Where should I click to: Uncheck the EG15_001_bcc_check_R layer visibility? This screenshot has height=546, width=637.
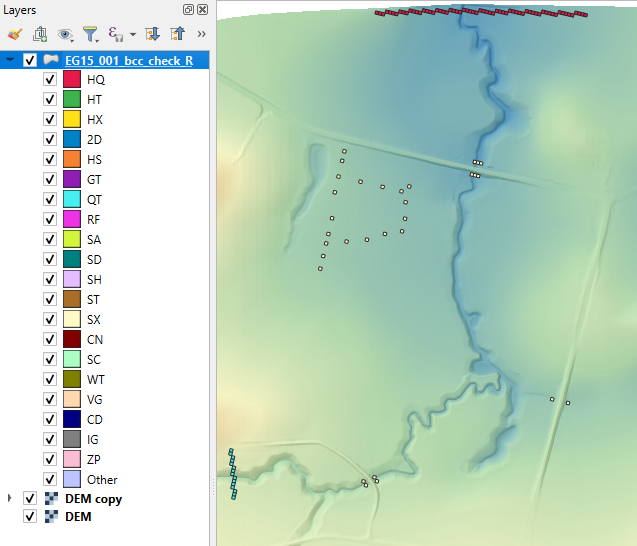point(30,60)
